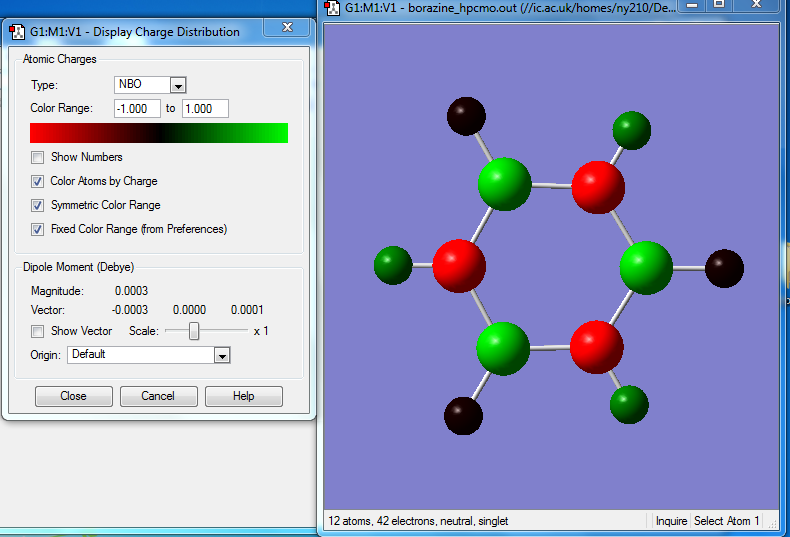Select the top-right red ring atom
The height and width of the screenshot is (537, 790).
[x=598, y=187]
